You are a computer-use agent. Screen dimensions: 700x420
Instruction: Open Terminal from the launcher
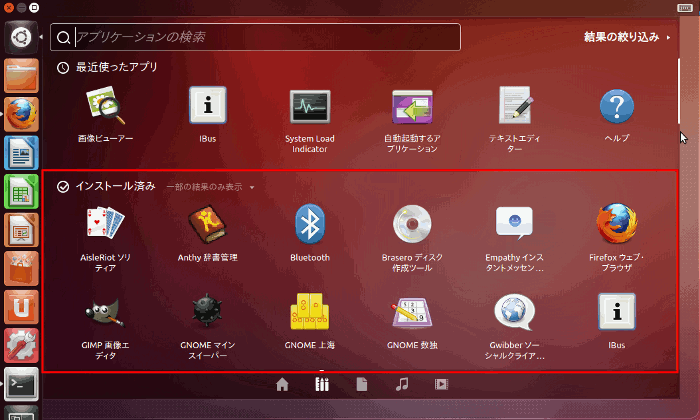point(21,383)
